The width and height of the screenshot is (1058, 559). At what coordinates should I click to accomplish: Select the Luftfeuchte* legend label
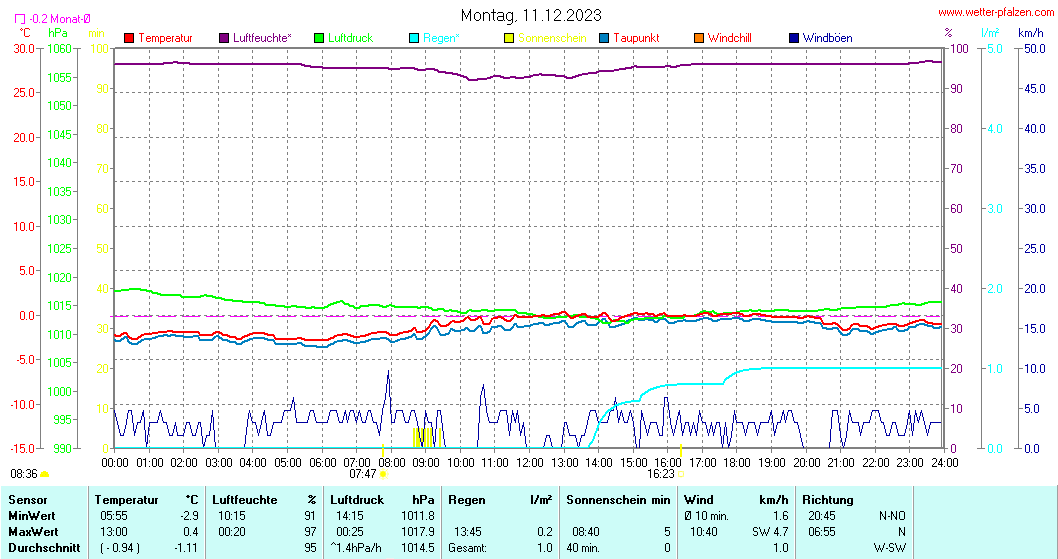click(262, 38)
